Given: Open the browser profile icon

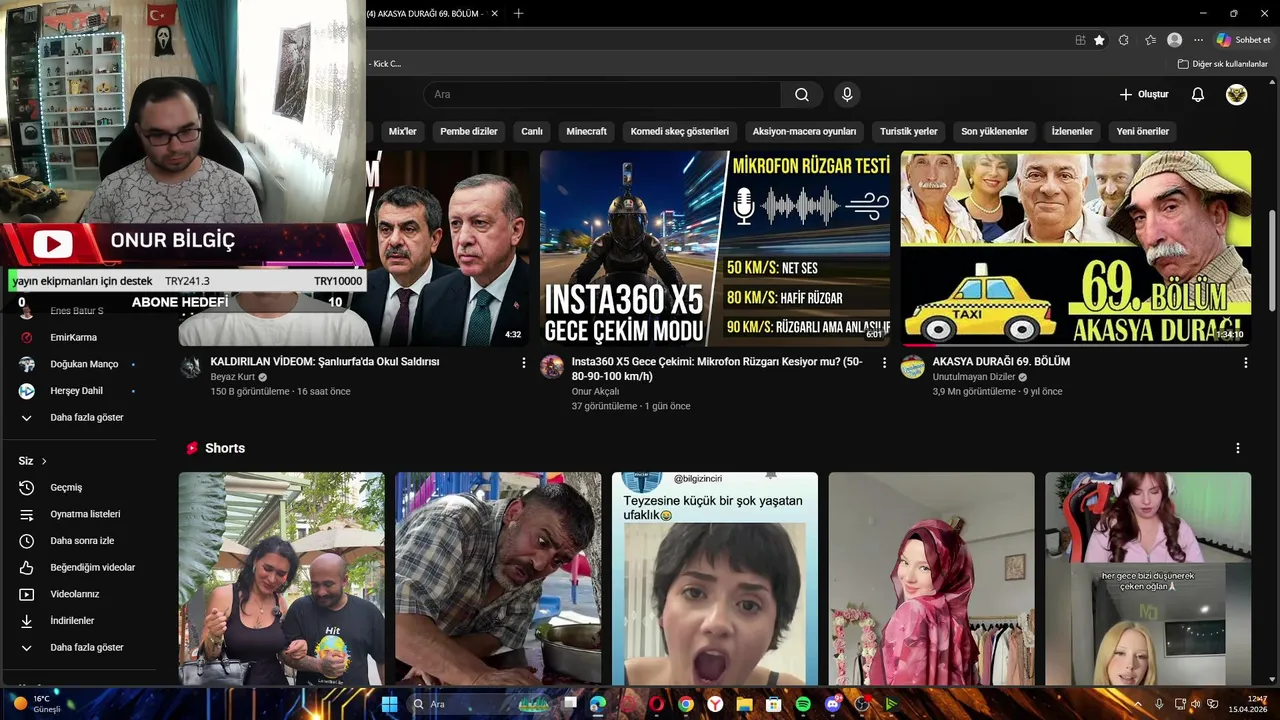Looking at the screenshot, I should pyautogui.click(x=1174, y=40).
